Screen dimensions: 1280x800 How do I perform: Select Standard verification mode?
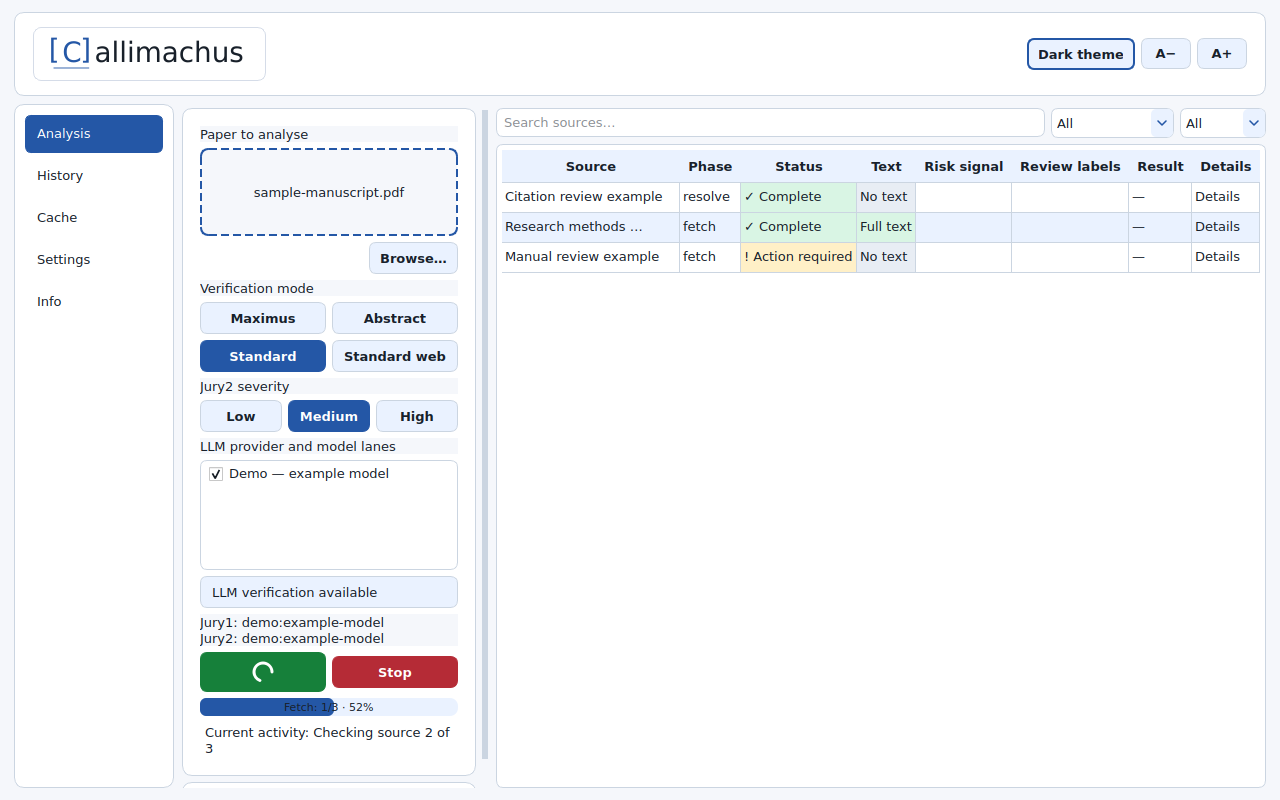(263, 356)
